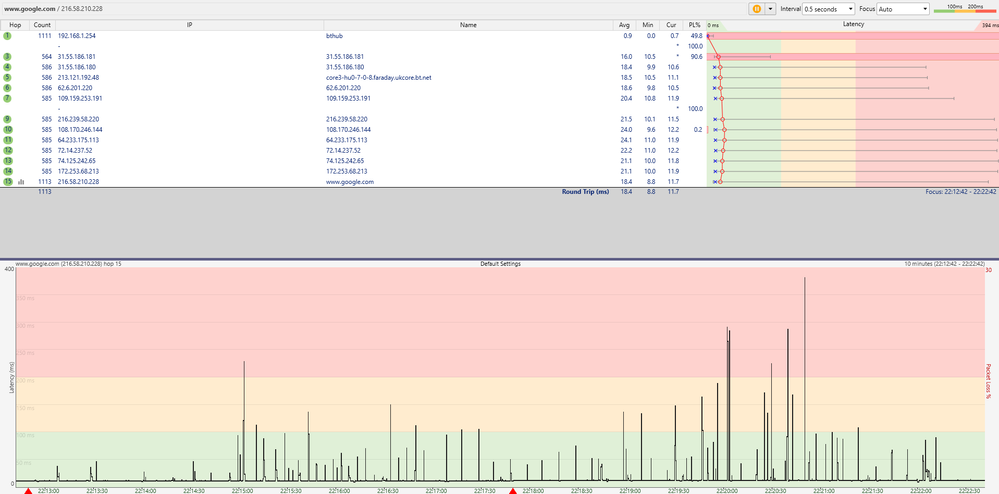Sort by the Count column header

42,22
